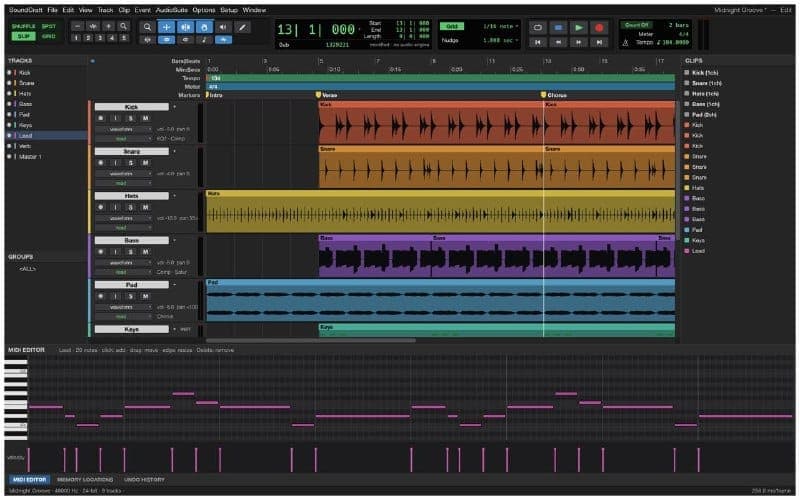Click the red Record button
Viewport: 800px width, 500px height.
pyautogui.click(x=599, y=28)
